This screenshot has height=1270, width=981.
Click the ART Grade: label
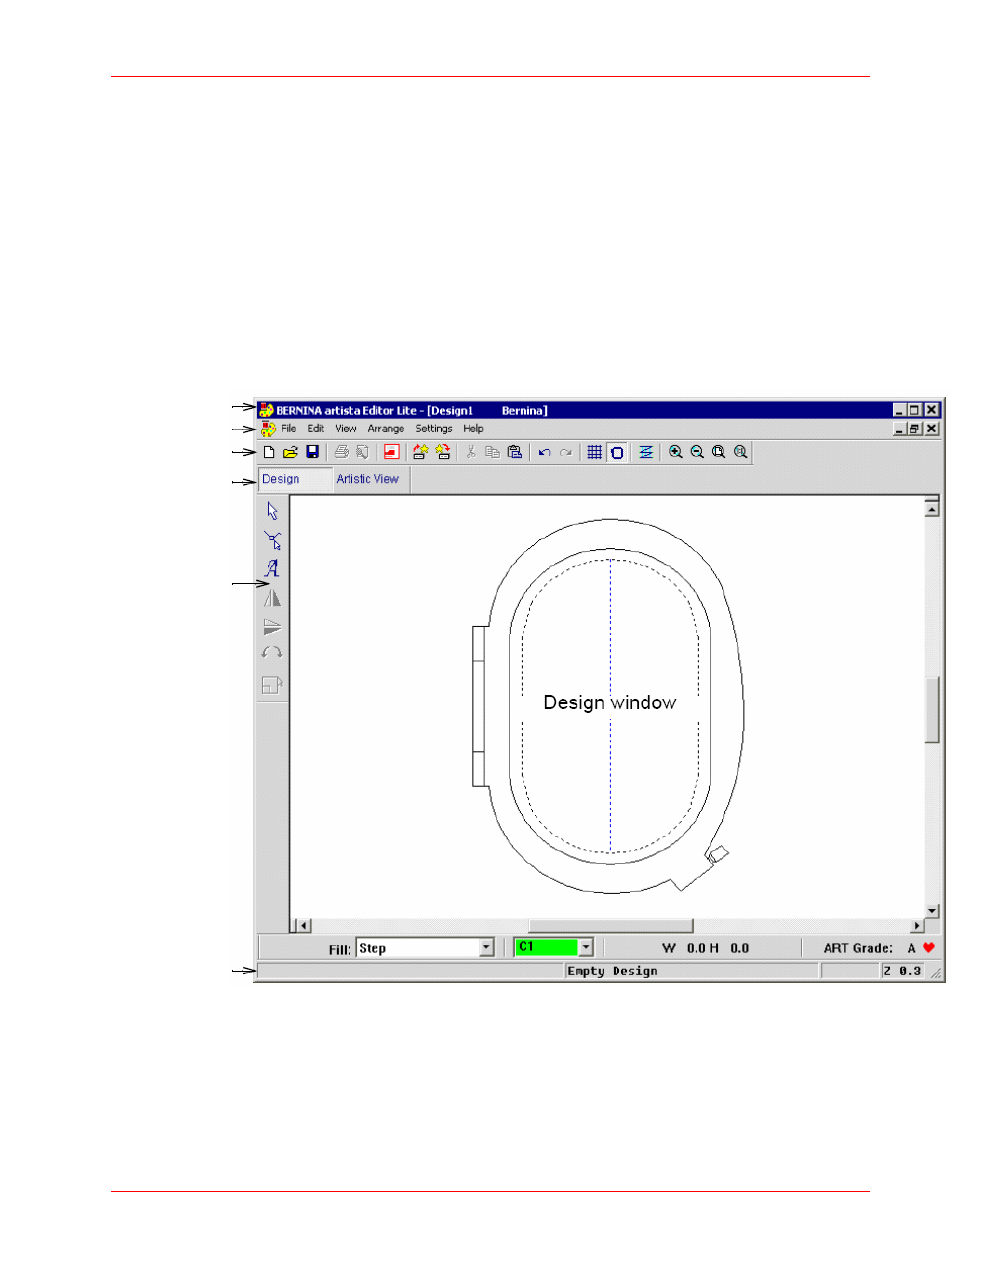click(858, 948)
